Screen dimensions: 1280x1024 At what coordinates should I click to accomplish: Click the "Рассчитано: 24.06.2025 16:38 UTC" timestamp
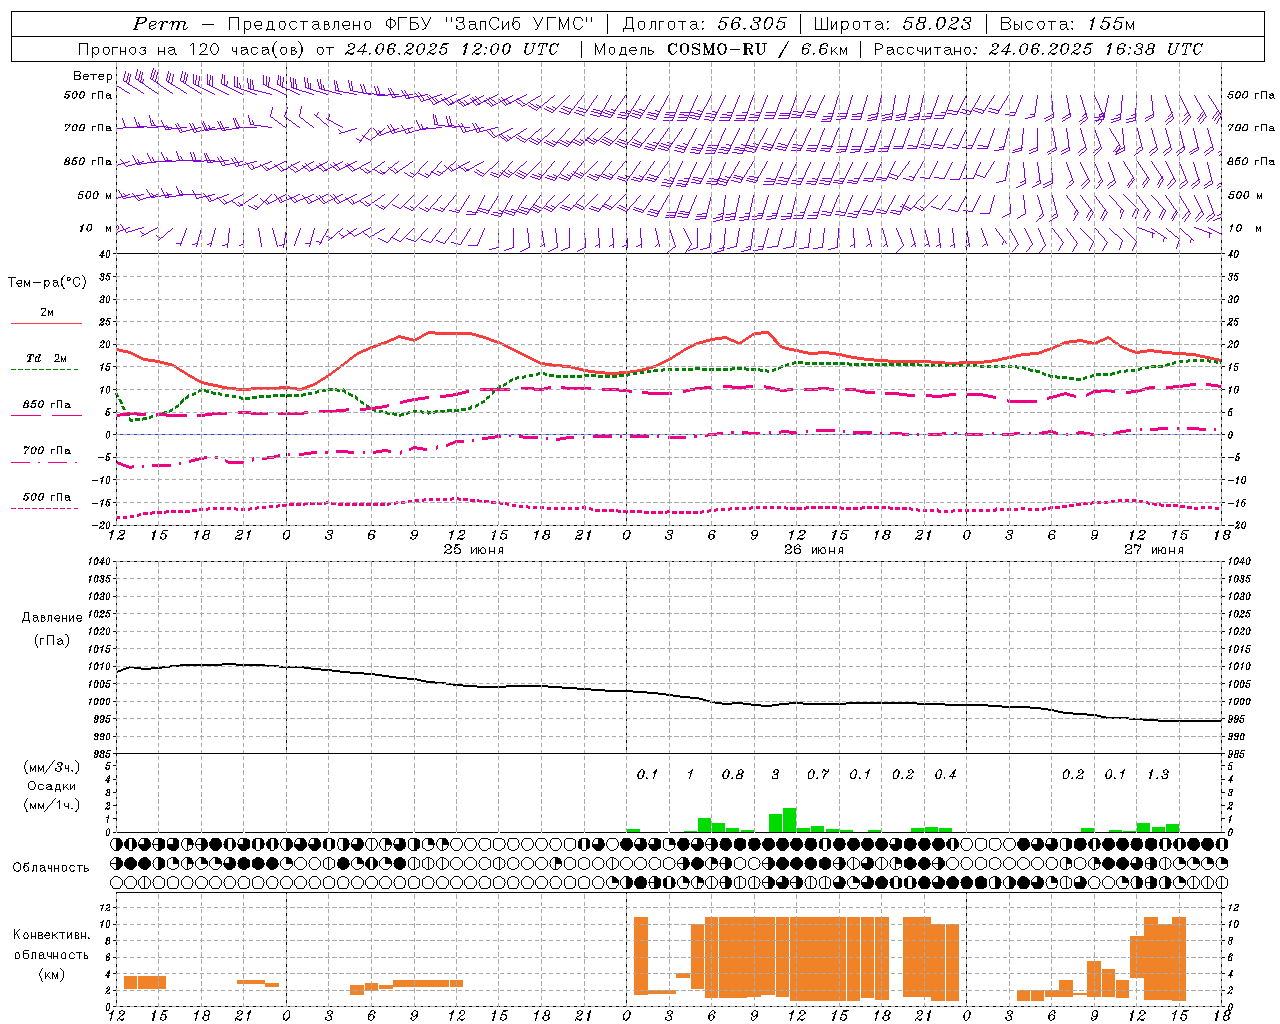click(1038, 49)
